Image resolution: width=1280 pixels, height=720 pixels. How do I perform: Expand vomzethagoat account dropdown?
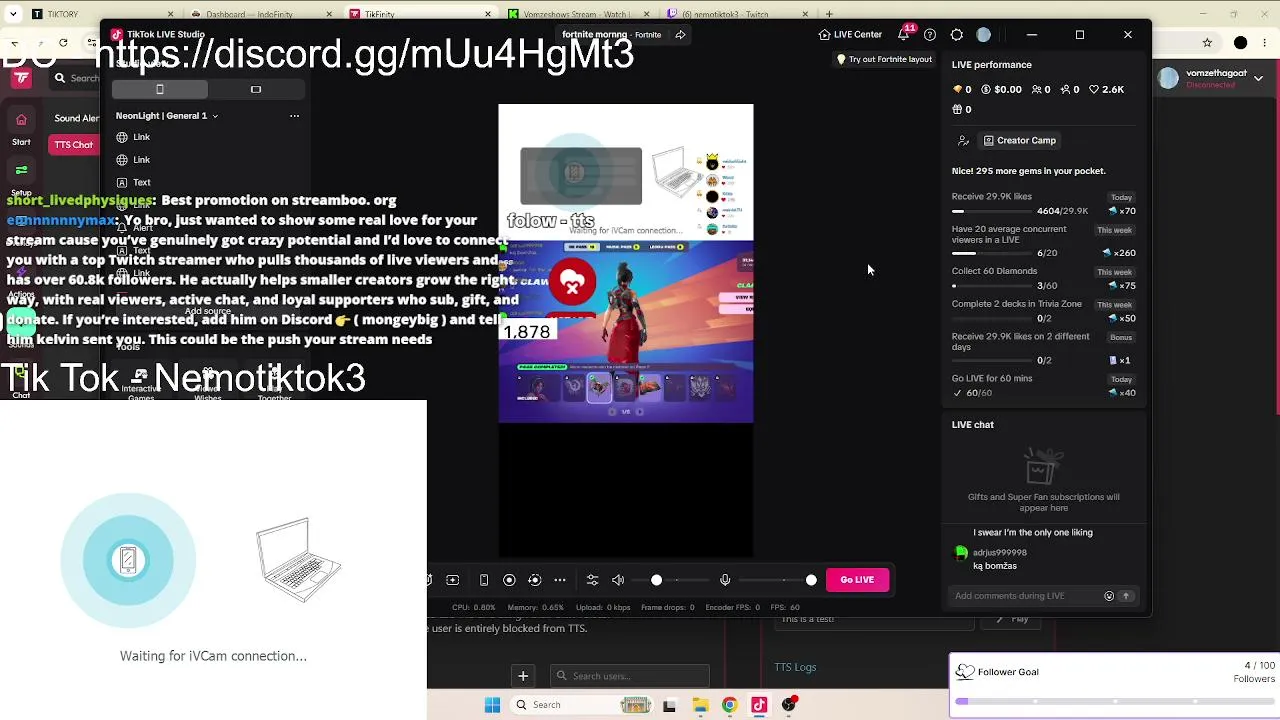pyautogui.click(x=1258, y=78)
